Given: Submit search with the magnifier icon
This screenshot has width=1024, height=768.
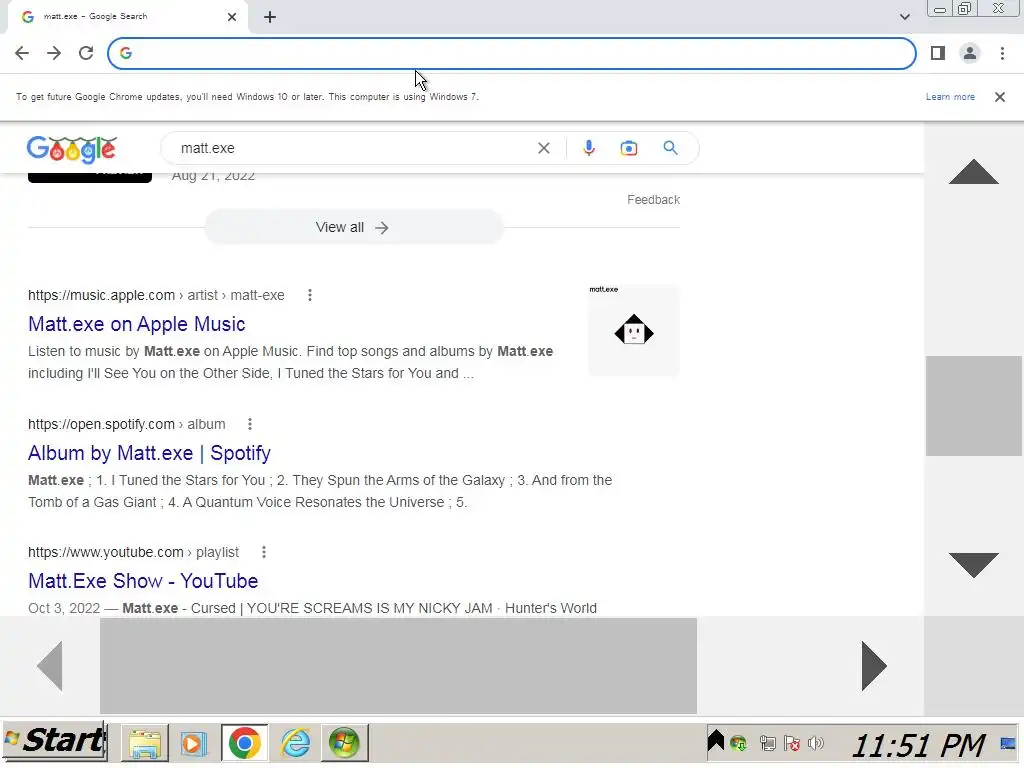Looking at the screenshot, I should 670,148.
